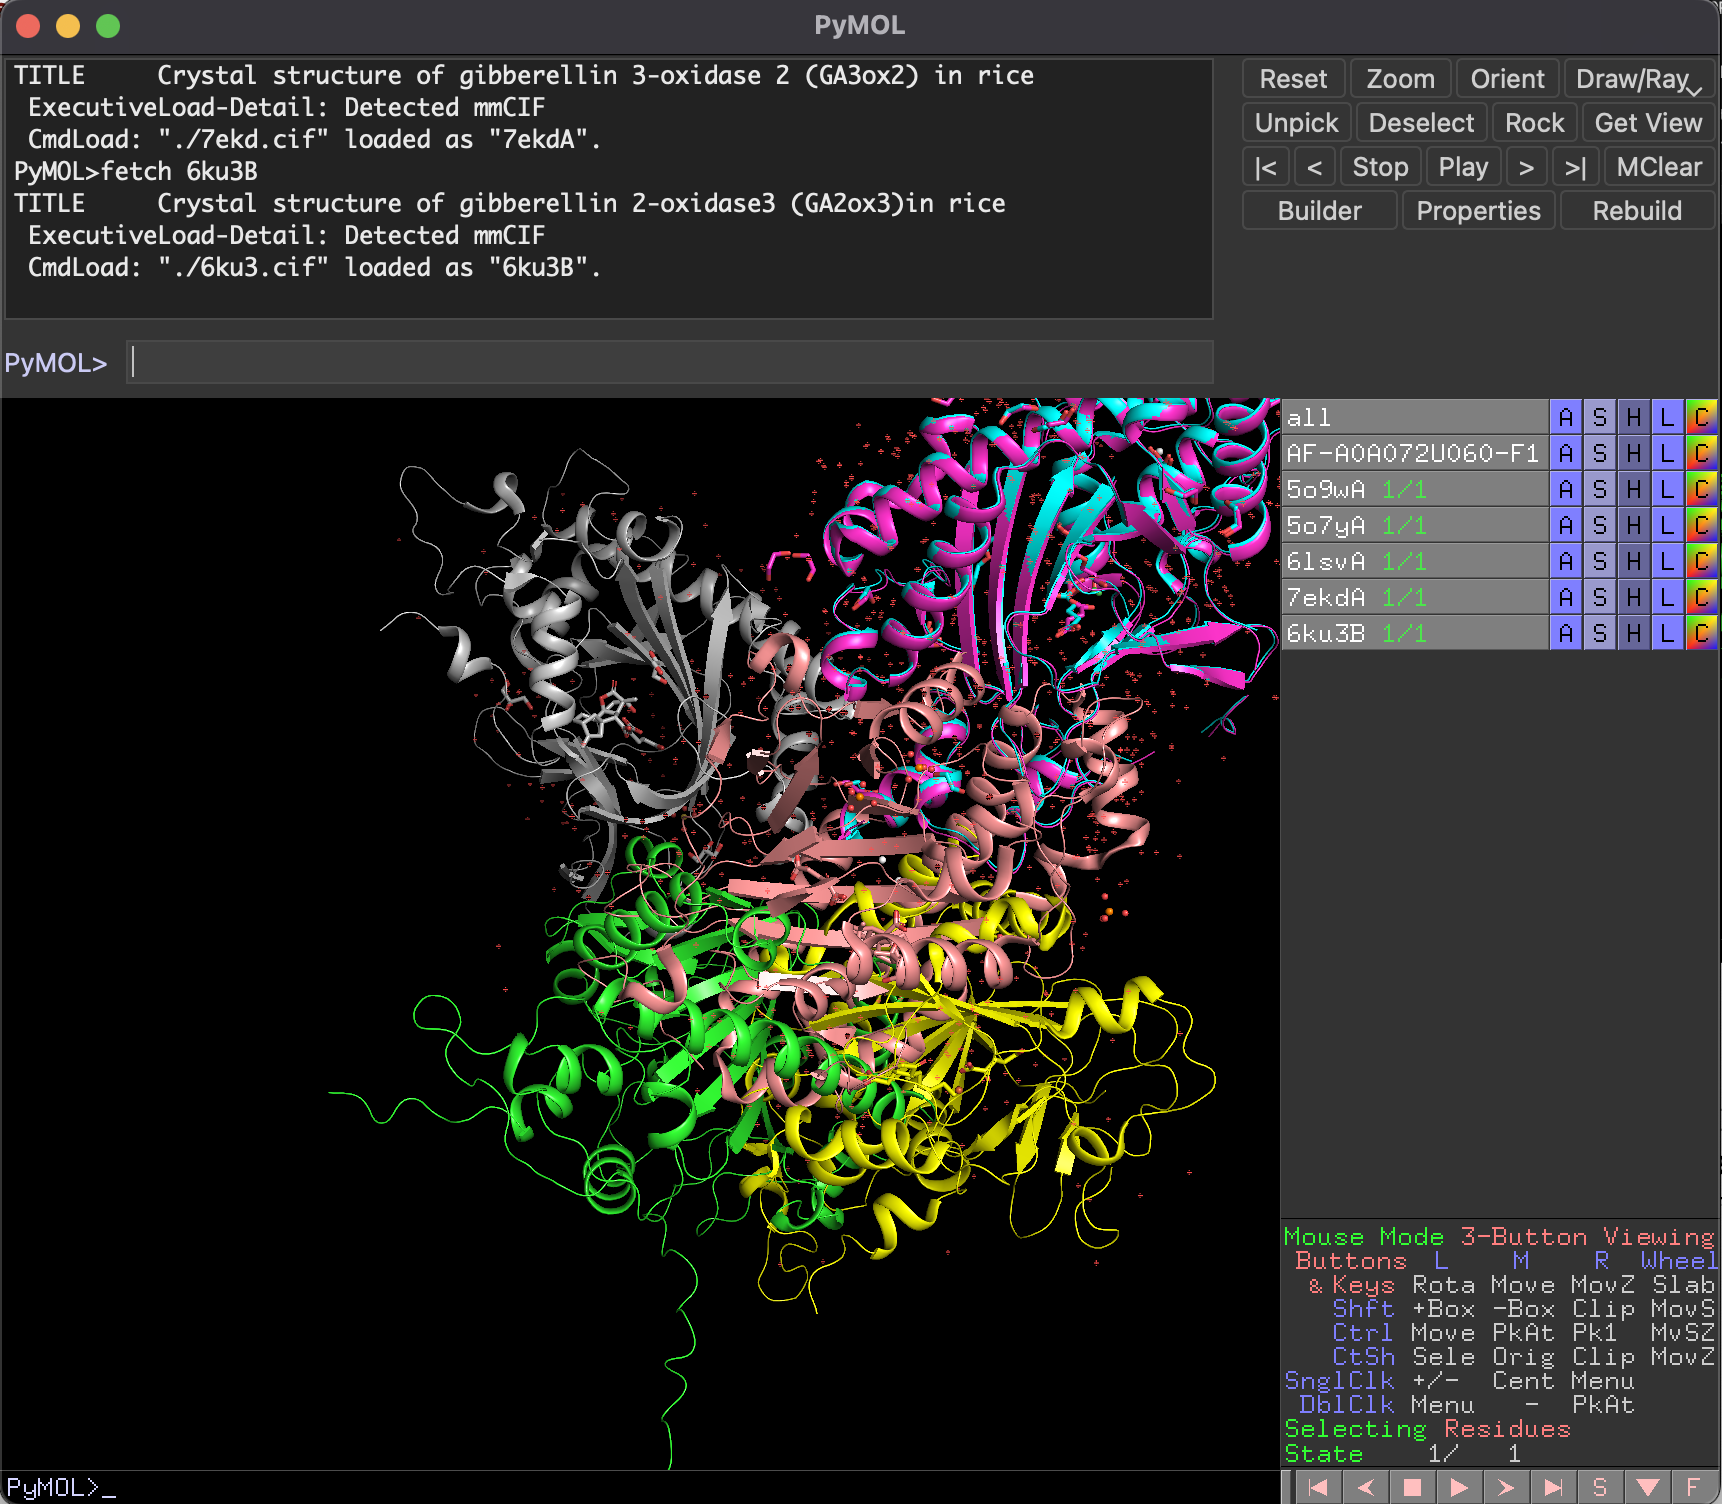Screen dimensions: 1722x1504
Task: Jump to last frame in bottom bar
Action: point(1553,1487)
